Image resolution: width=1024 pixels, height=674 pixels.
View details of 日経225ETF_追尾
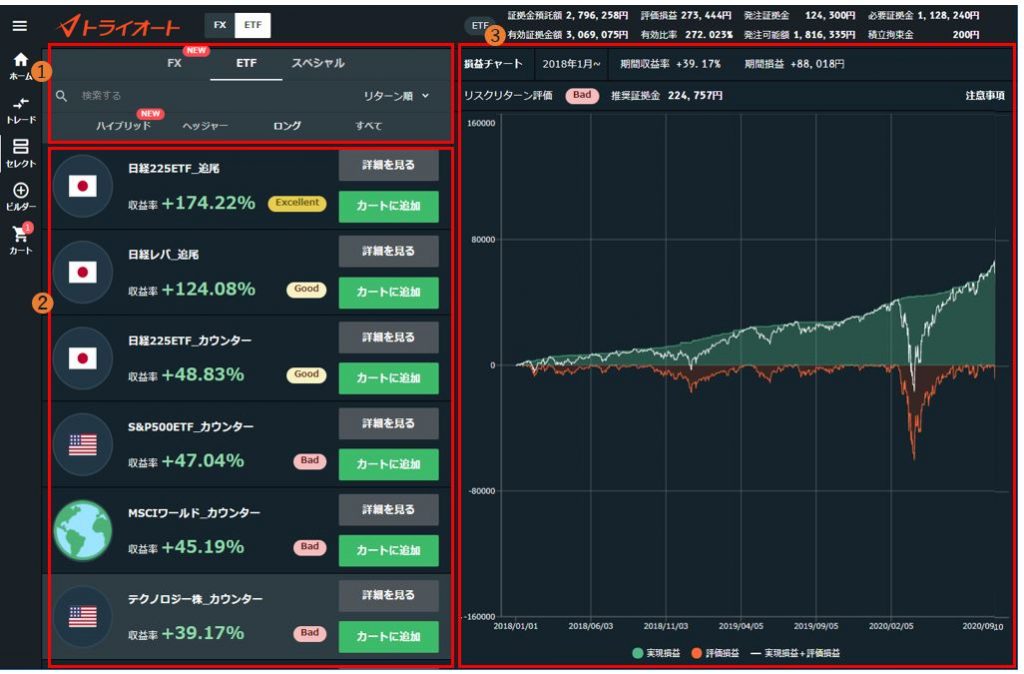[x=389, y=165]
